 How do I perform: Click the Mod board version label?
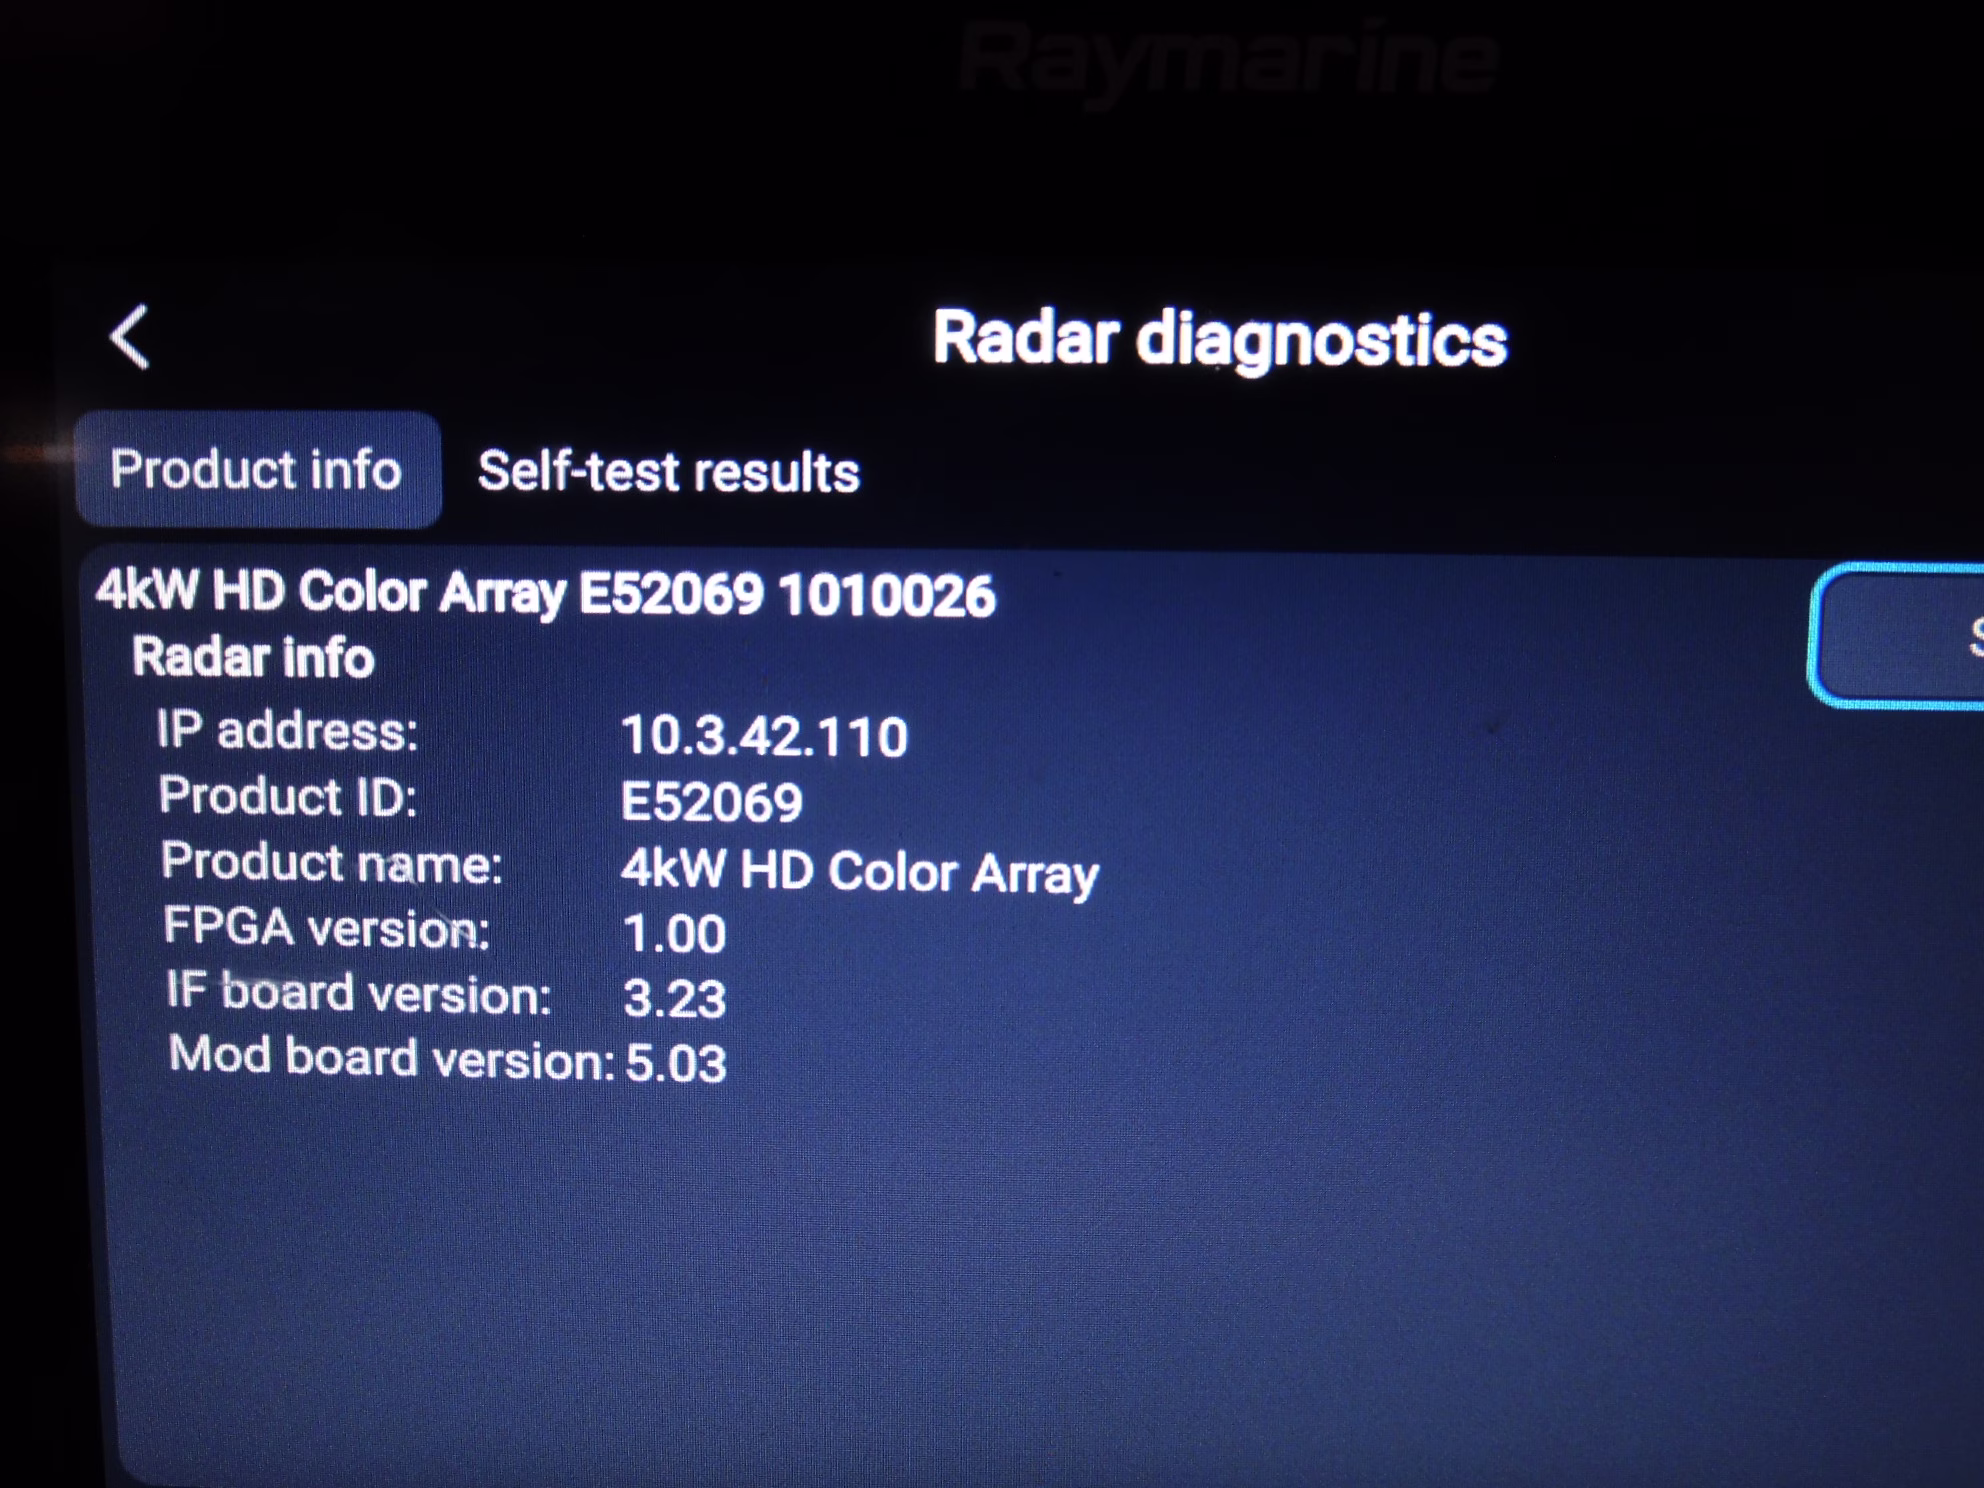(x=392, y=1058)
